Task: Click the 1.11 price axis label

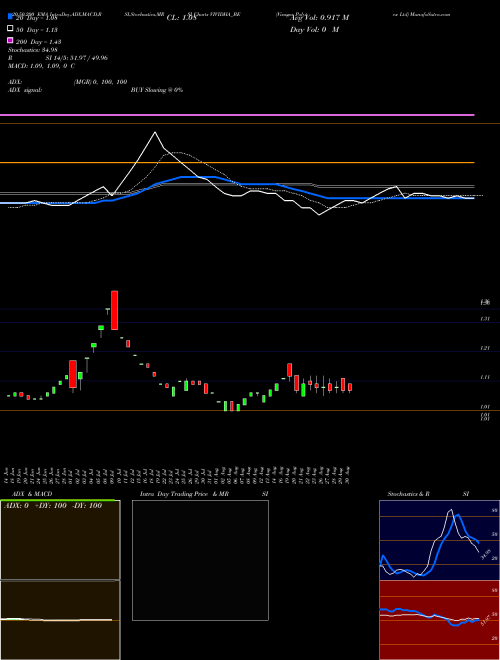Action: pyautogui.click(x=485, y=377)
